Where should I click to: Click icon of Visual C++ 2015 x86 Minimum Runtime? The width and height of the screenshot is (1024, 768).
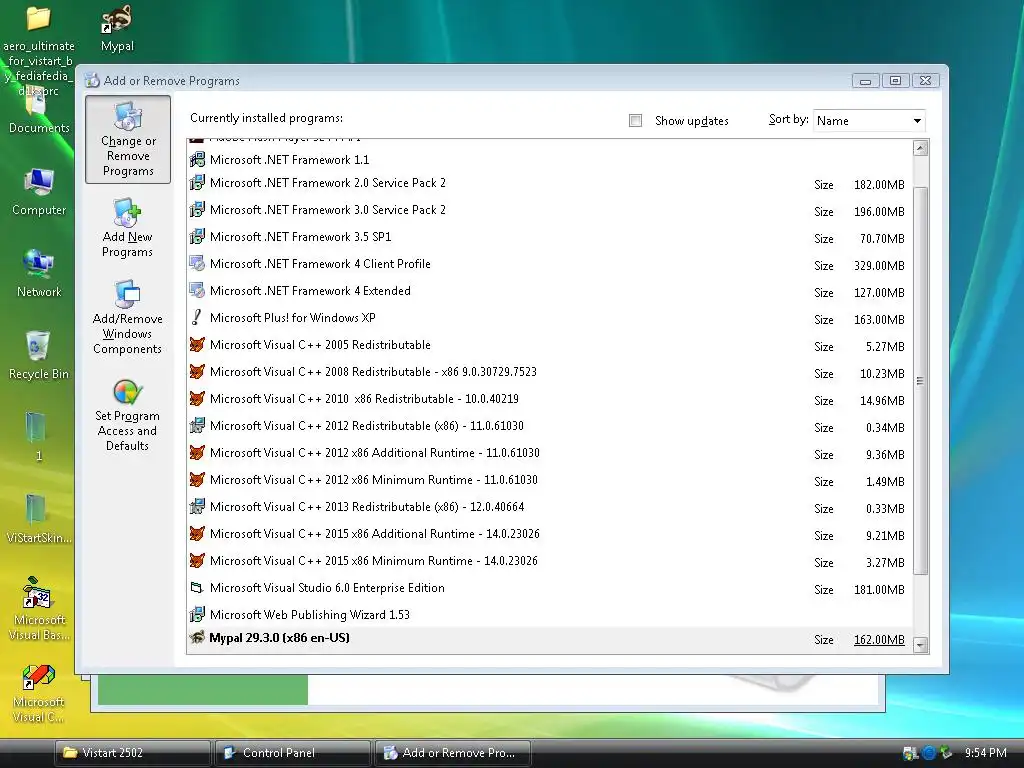tap(197, 560)
